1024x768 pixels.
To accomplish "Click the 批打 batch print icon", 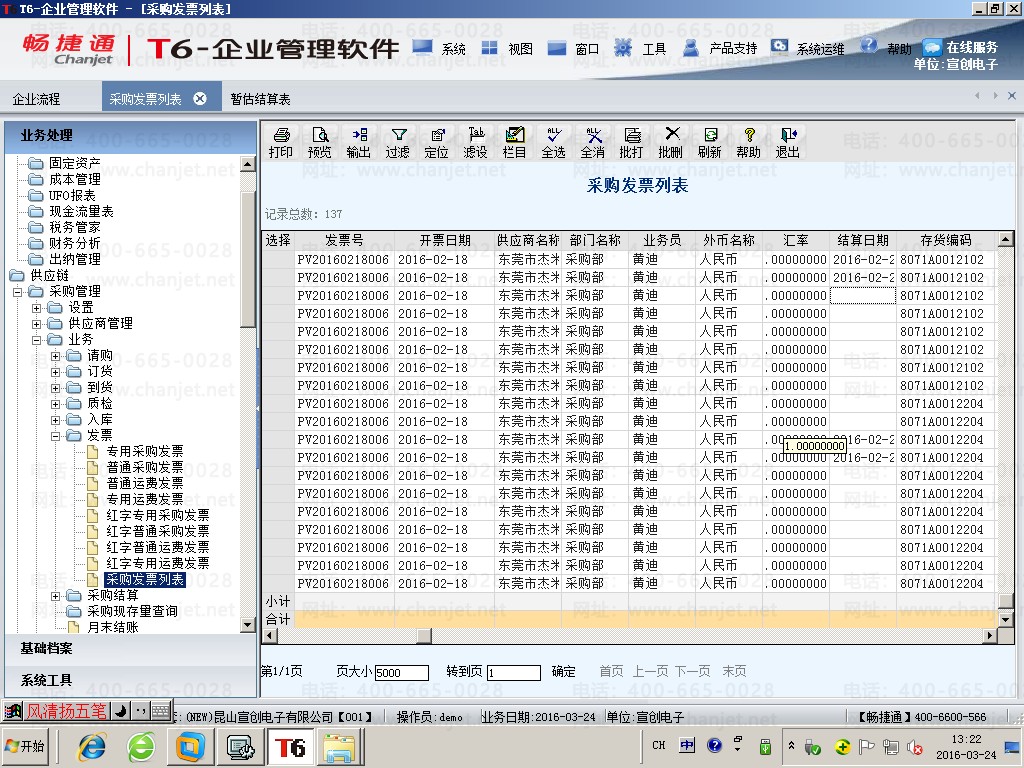I will click(x=632, y=142).
